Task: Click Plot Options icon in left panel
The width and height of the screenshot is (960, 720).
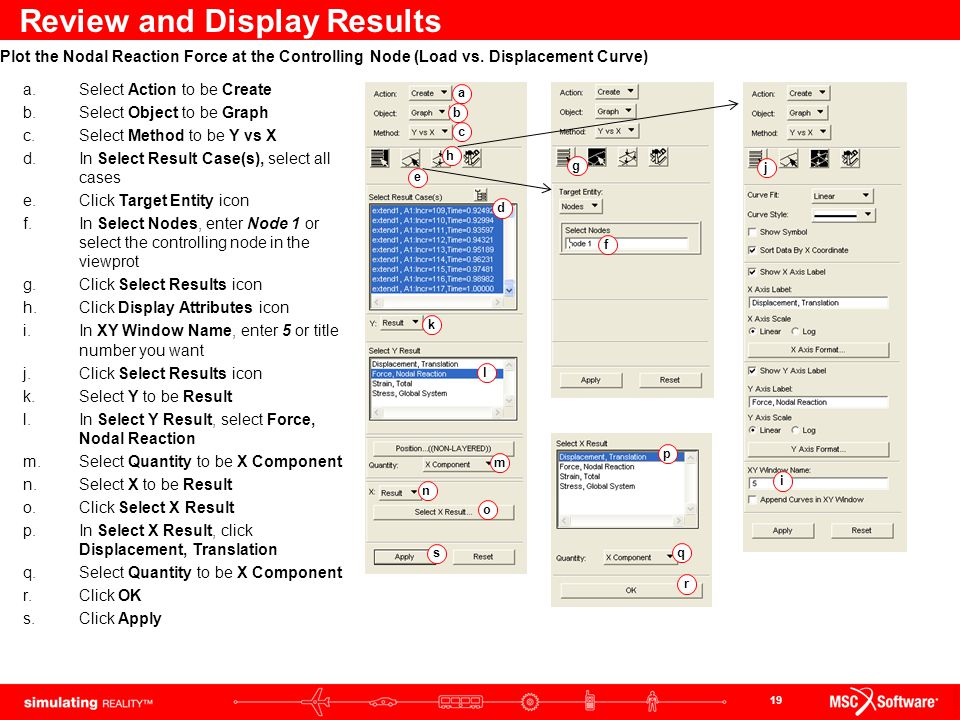Action: (x=472, y=158)
